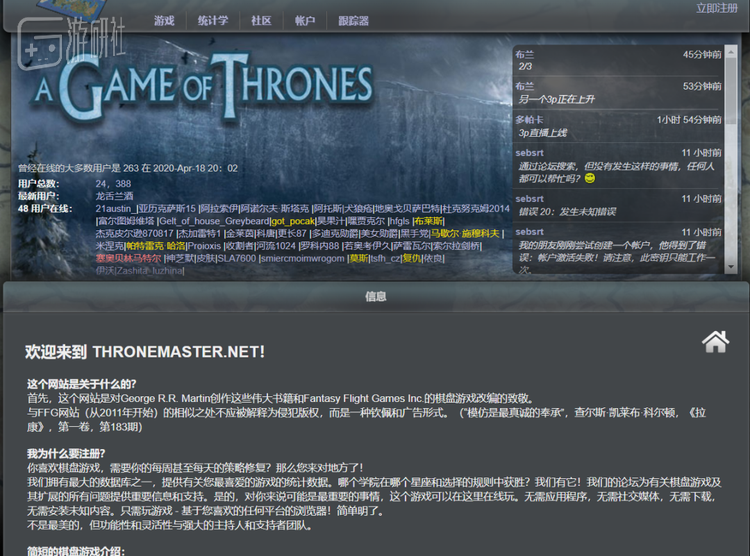The width and height of the screenshot is (750, 556).
Task: Click the 信息 panel header
Action: click(x=375, y=297)
